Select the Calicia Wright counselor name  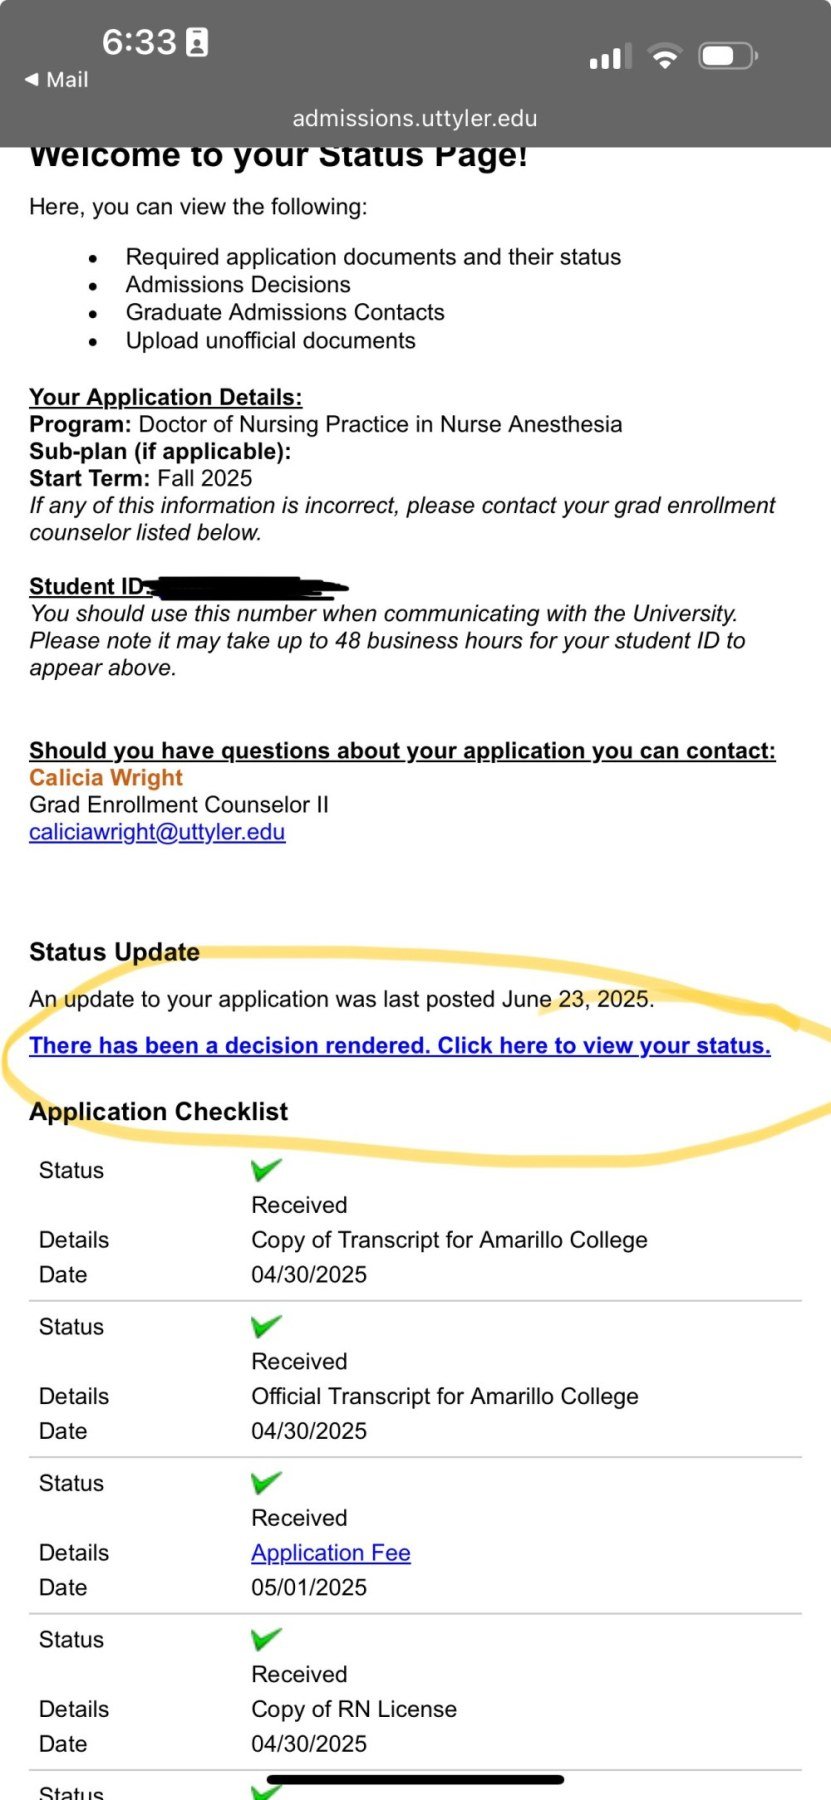pos(106,778)
